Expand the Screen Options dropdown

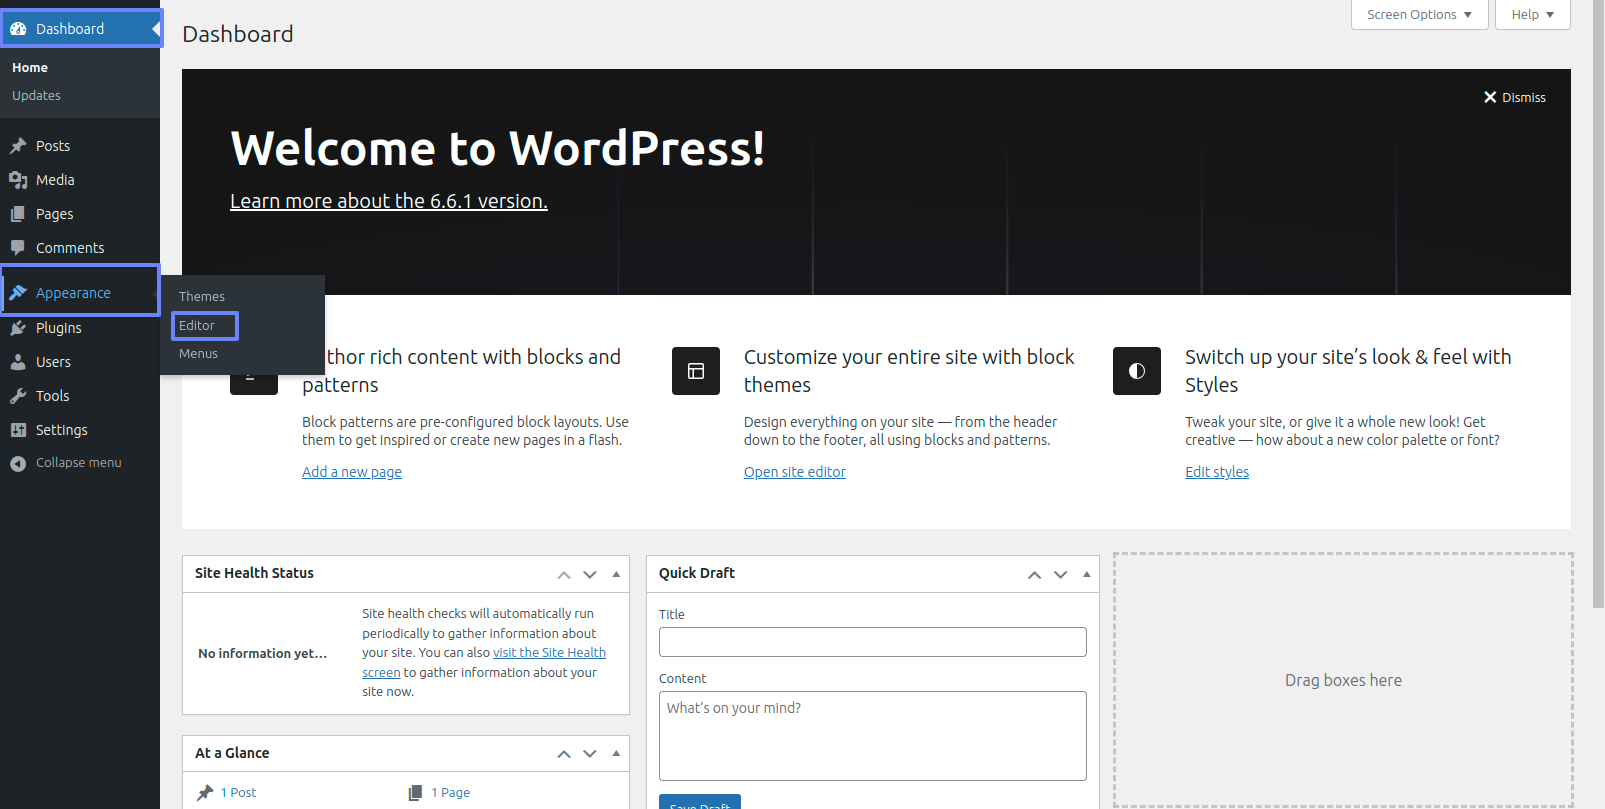(1419, 15)
